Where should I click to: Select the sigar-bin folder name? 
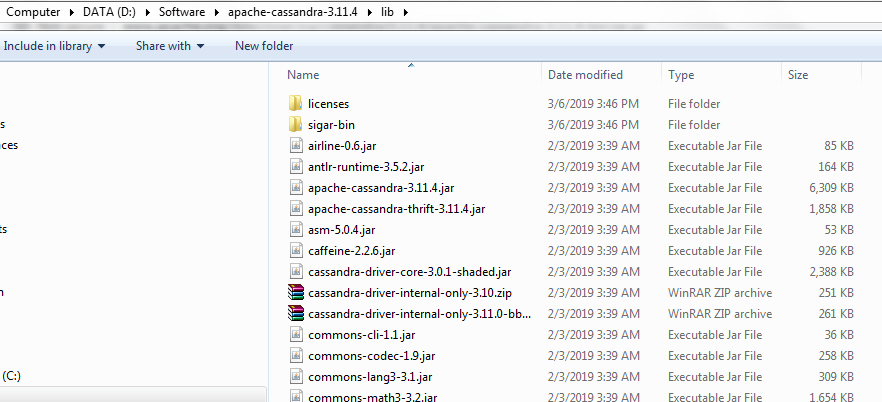point(331,125)
